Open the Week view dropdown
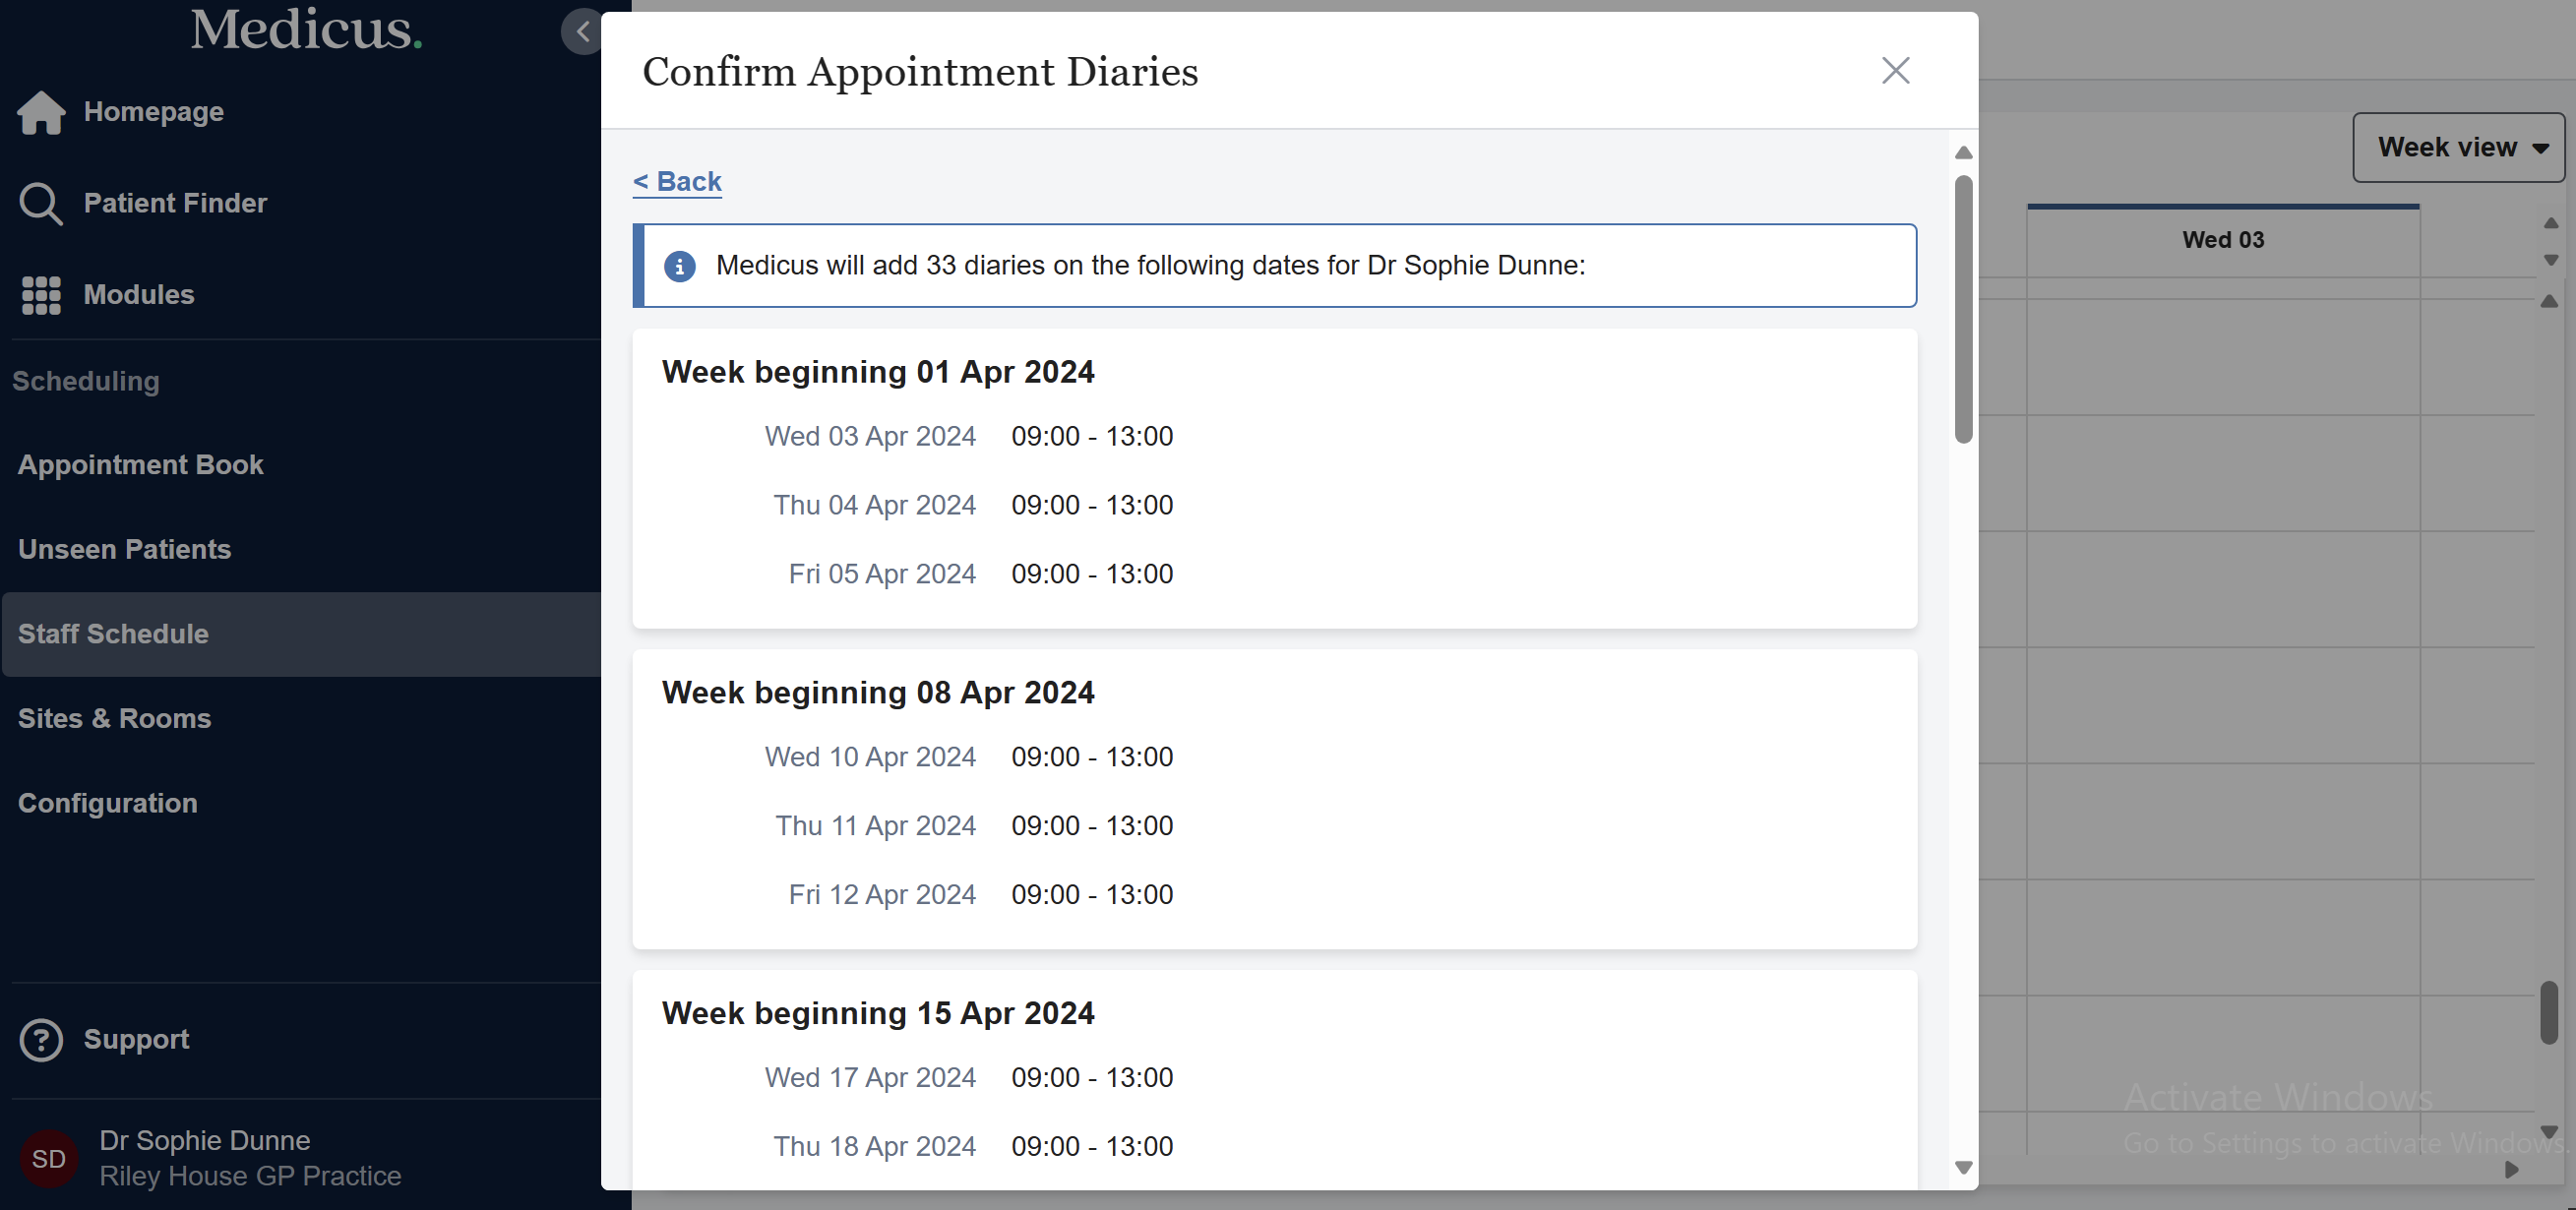This screenshot has height=1210, width=2576. [x=2459, y=147]
